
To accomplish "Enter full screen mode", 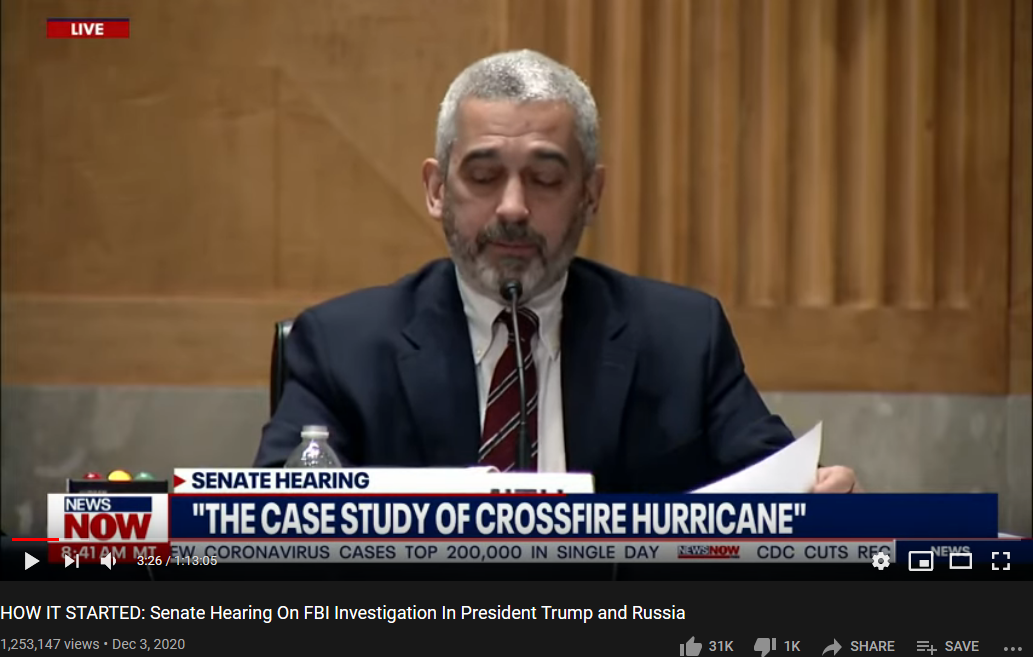I will (x=1001, y=561).
